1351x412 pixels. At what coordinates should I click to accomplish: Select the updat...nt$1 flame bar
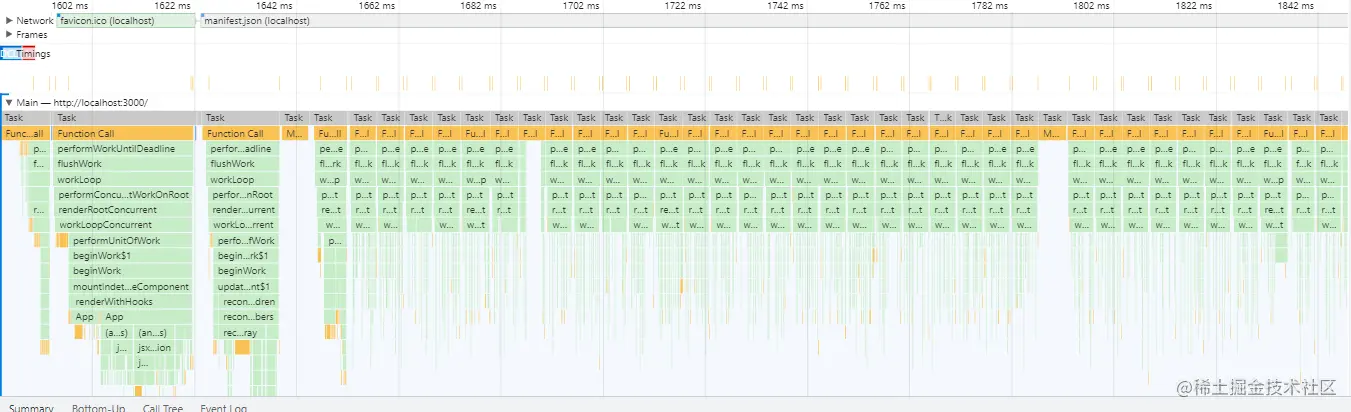245,287
